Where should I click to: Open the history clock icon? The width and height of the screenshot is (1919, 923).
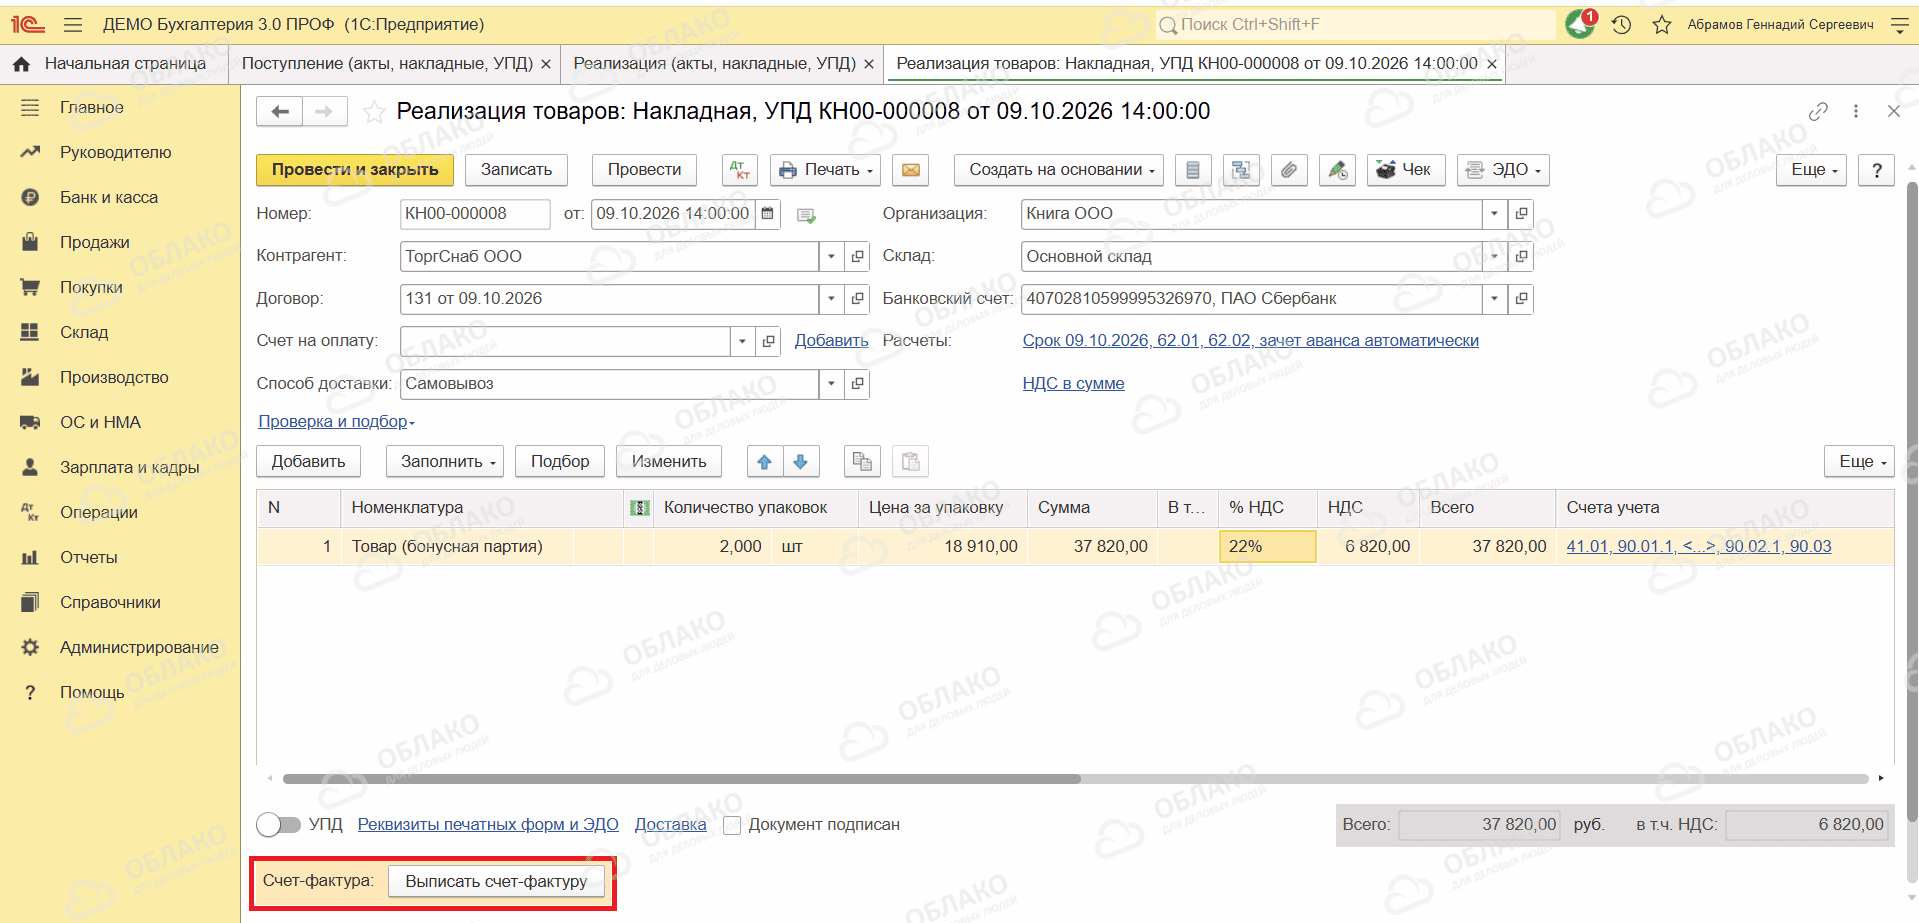(1621, 25)
